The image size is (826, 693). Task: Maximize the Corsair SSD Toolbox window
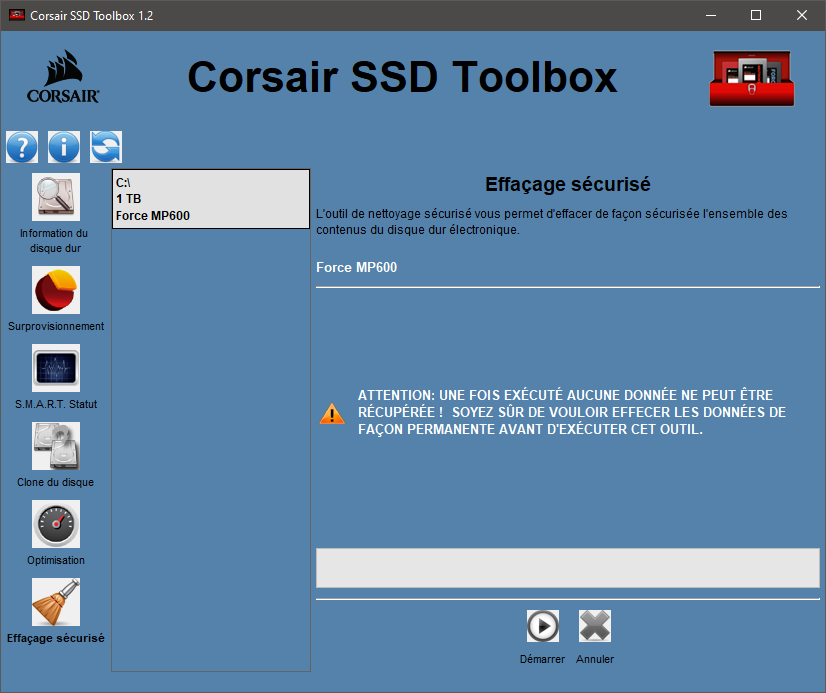click(756, 15)
